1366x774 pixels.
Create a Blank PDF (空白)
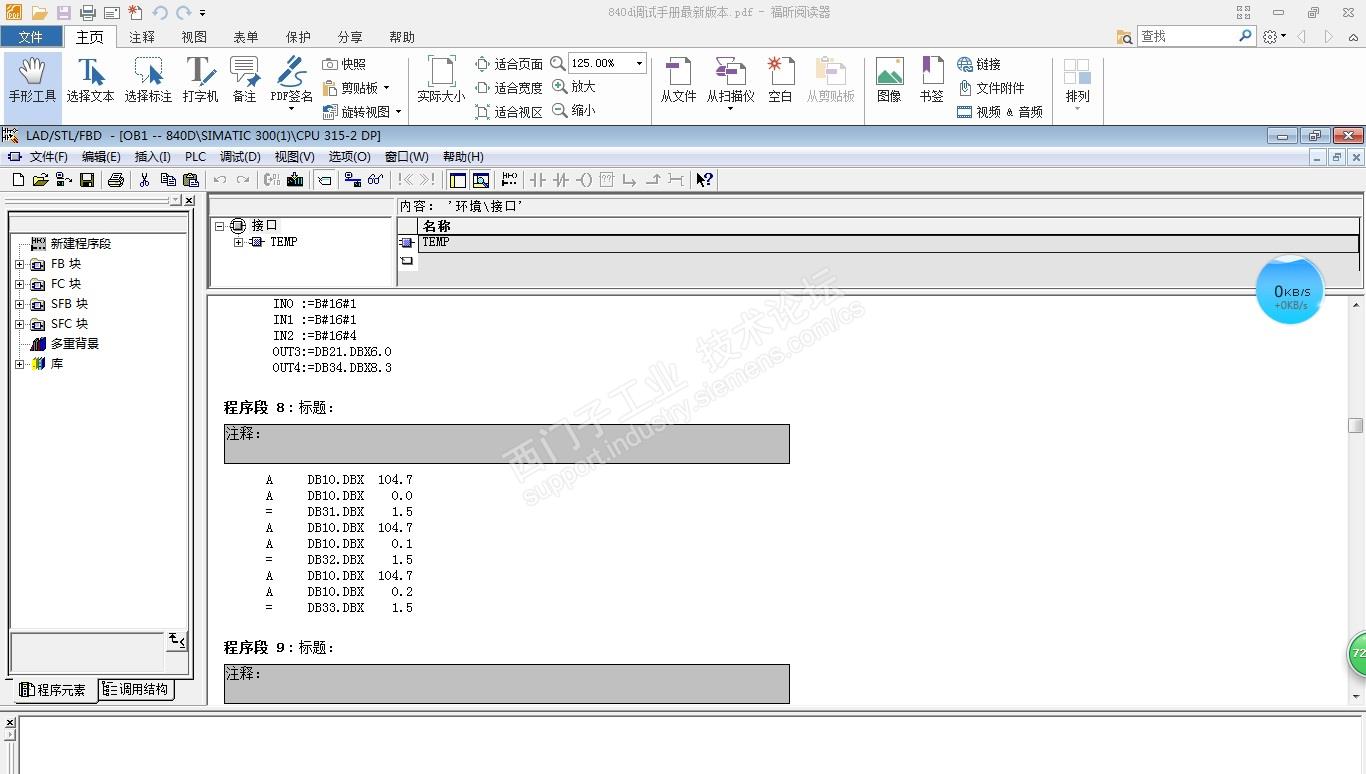780,80
